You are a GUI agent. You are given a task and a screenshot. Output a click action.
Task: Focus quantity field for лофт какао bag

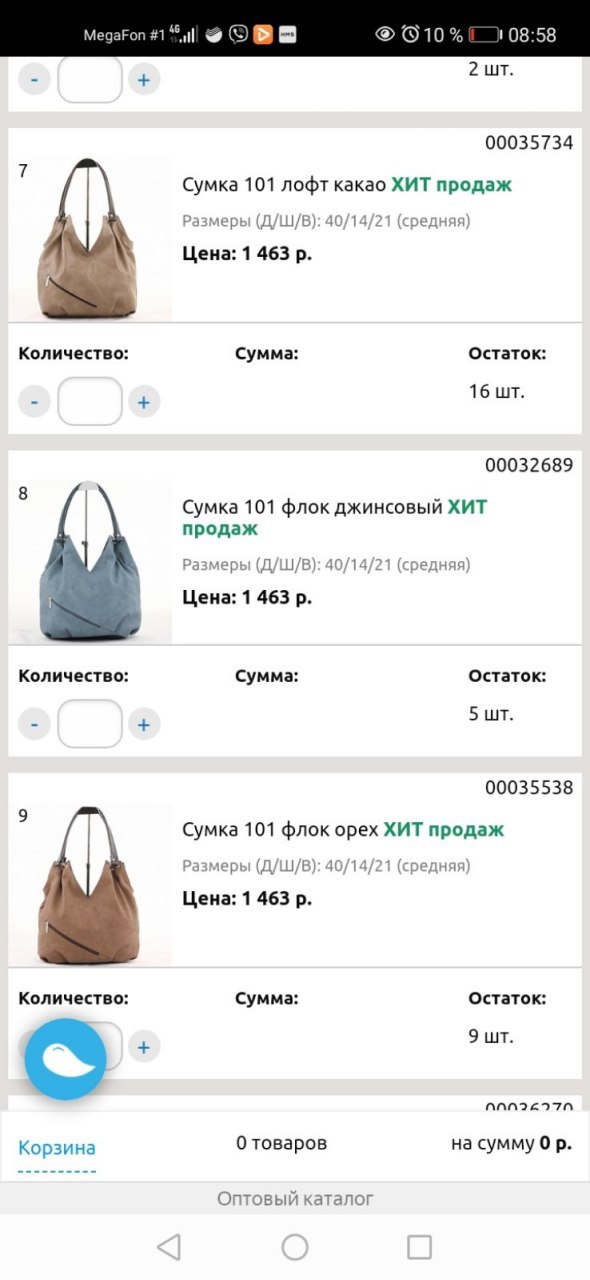click(90, 402)
